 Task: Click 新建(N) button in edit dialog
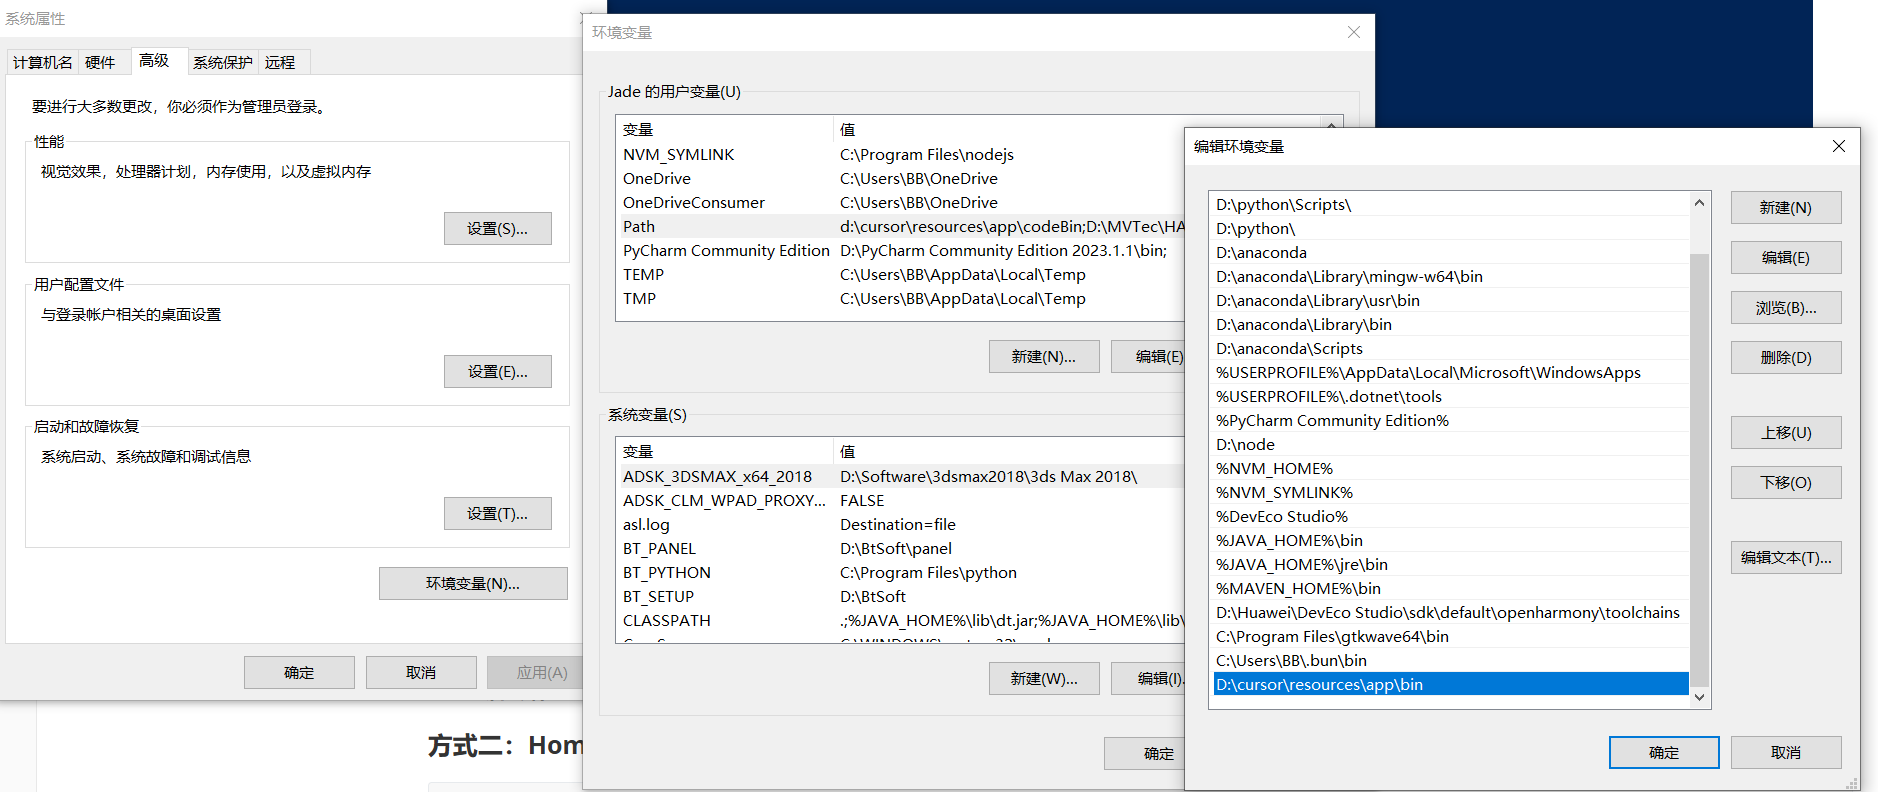(1785, 208)
